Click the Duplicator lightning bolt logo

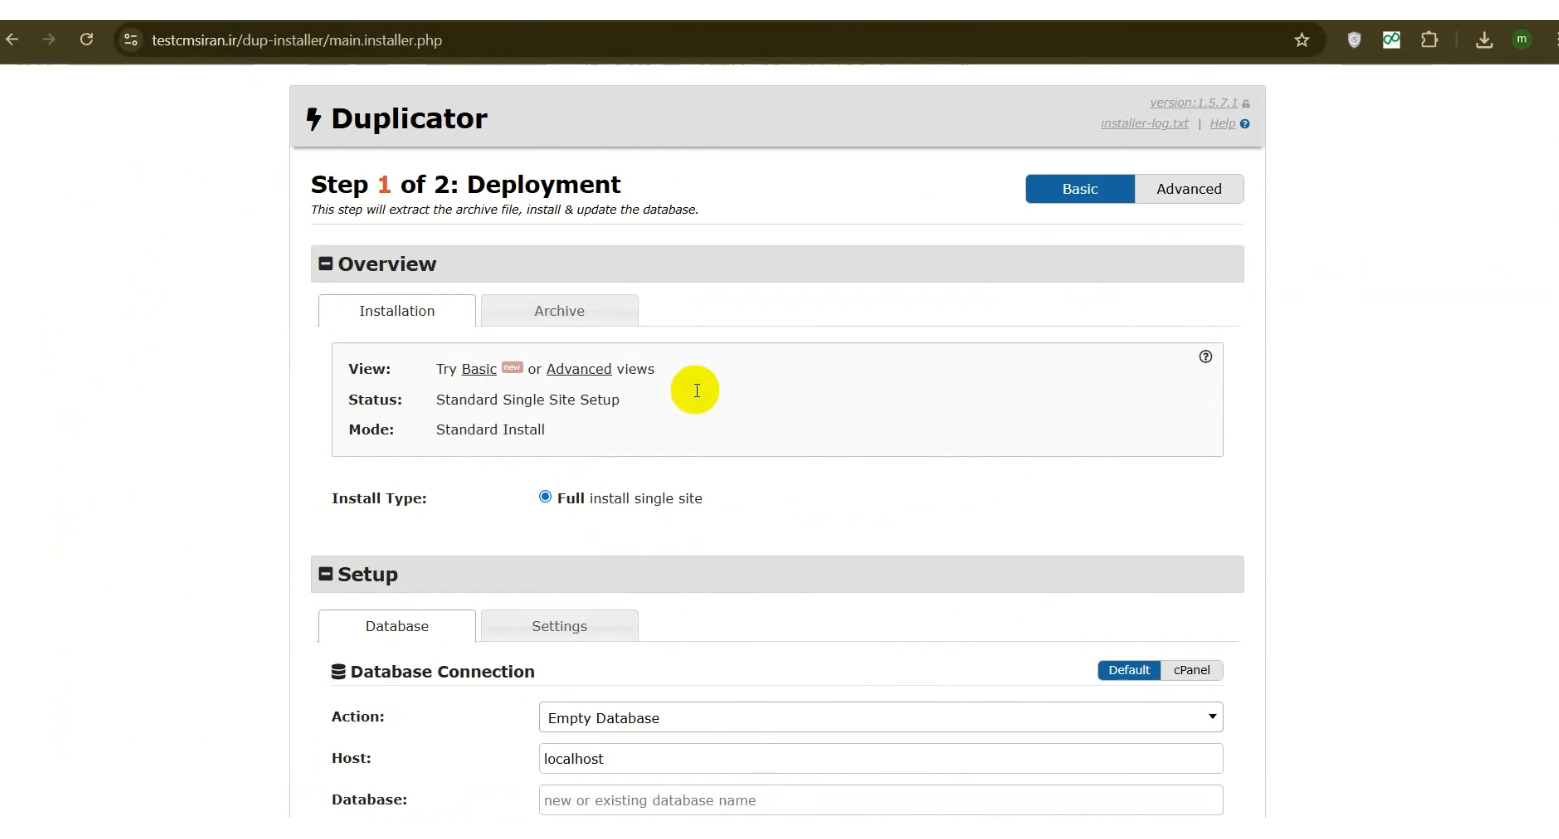pyautogui.click(x=314, y=119)
